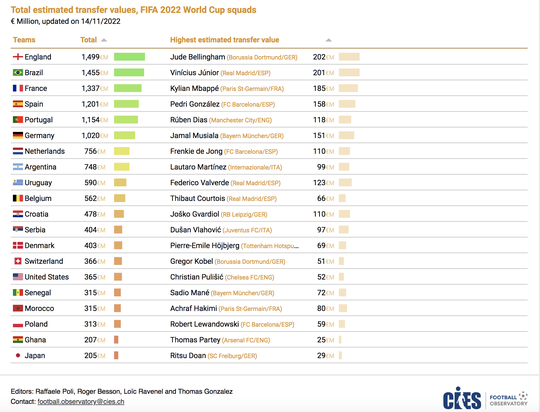Click the Argentina flag icon

point(18,167)
